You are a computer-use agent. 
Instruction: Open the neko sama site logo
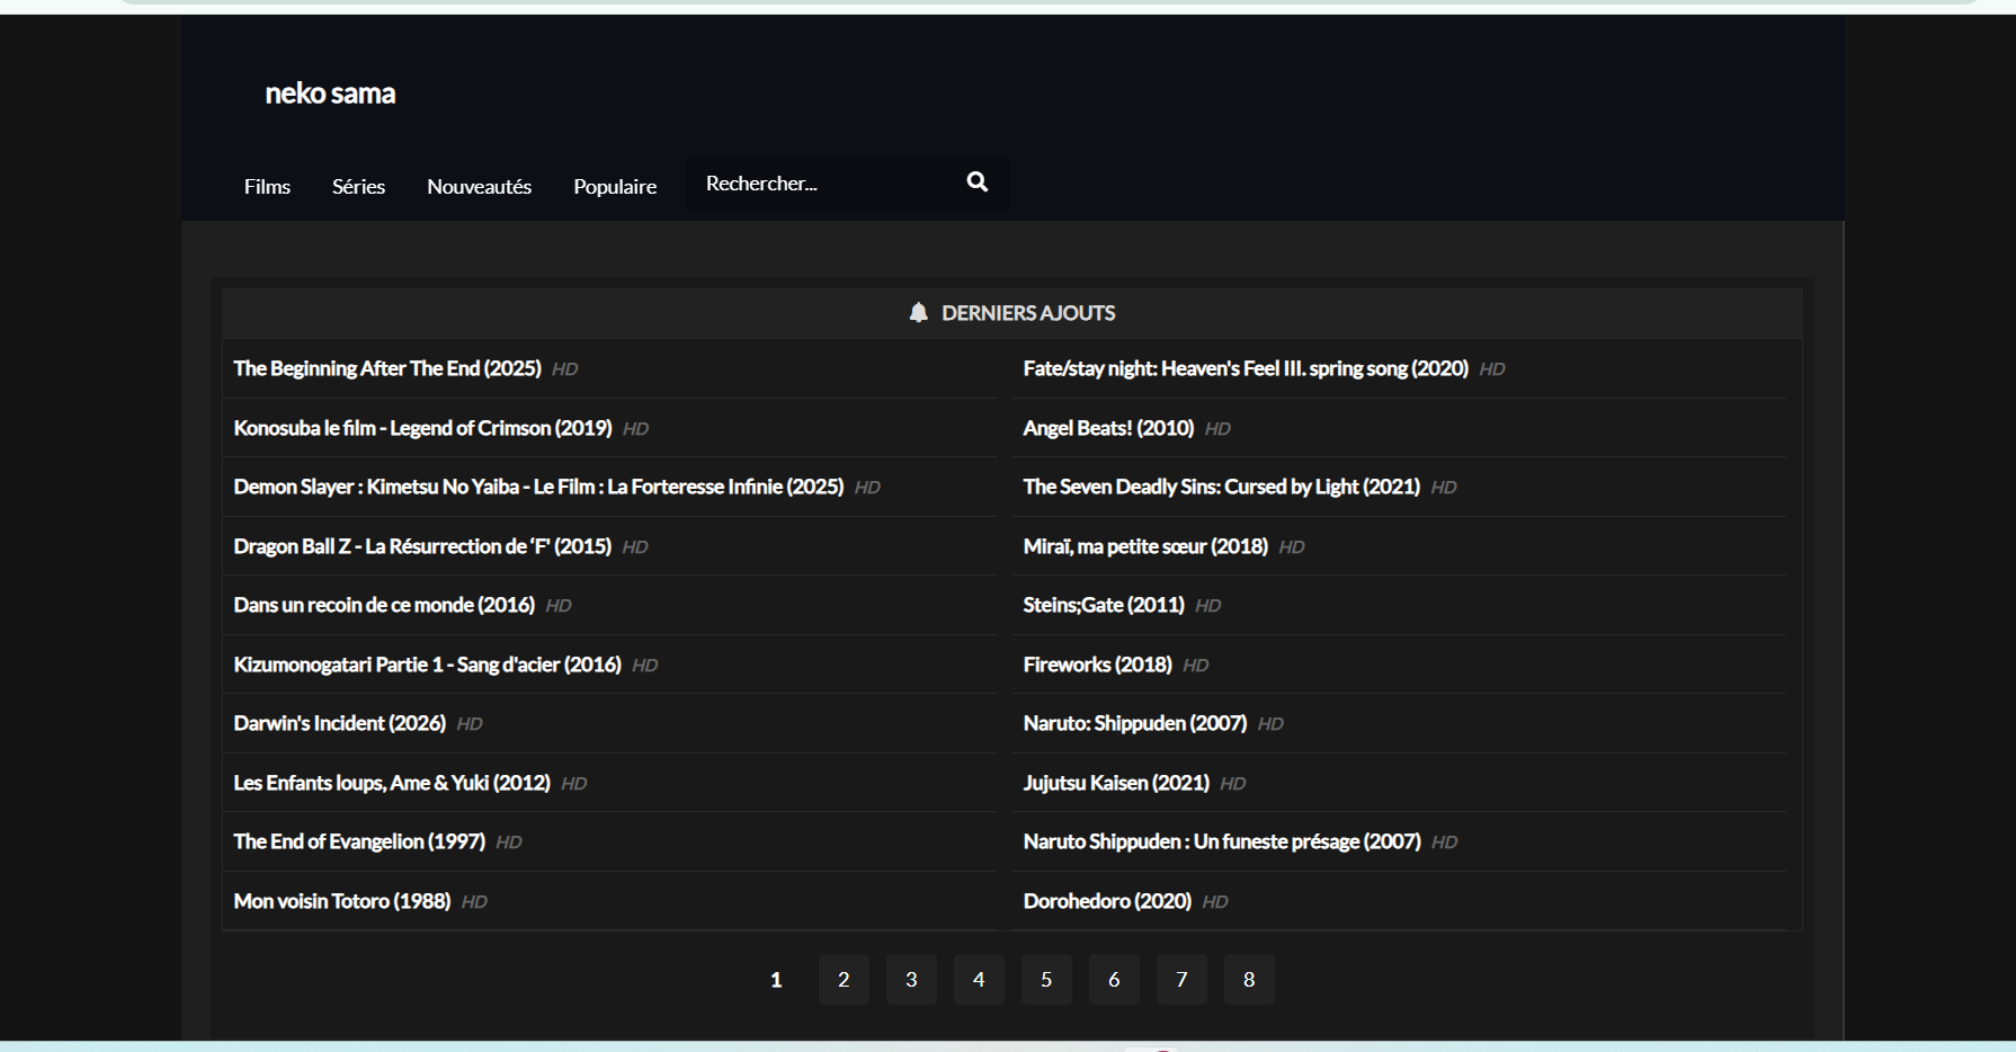(x=330, y=94)
